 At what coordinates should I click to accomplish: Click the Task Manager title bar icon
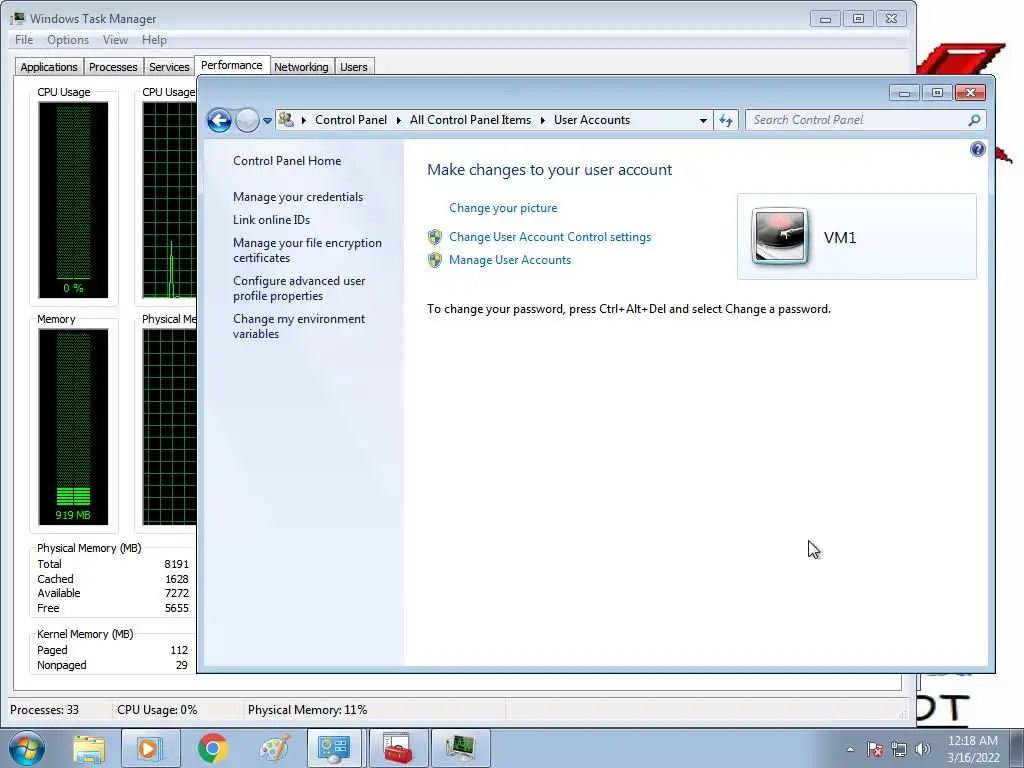click(x=18, y=18)
